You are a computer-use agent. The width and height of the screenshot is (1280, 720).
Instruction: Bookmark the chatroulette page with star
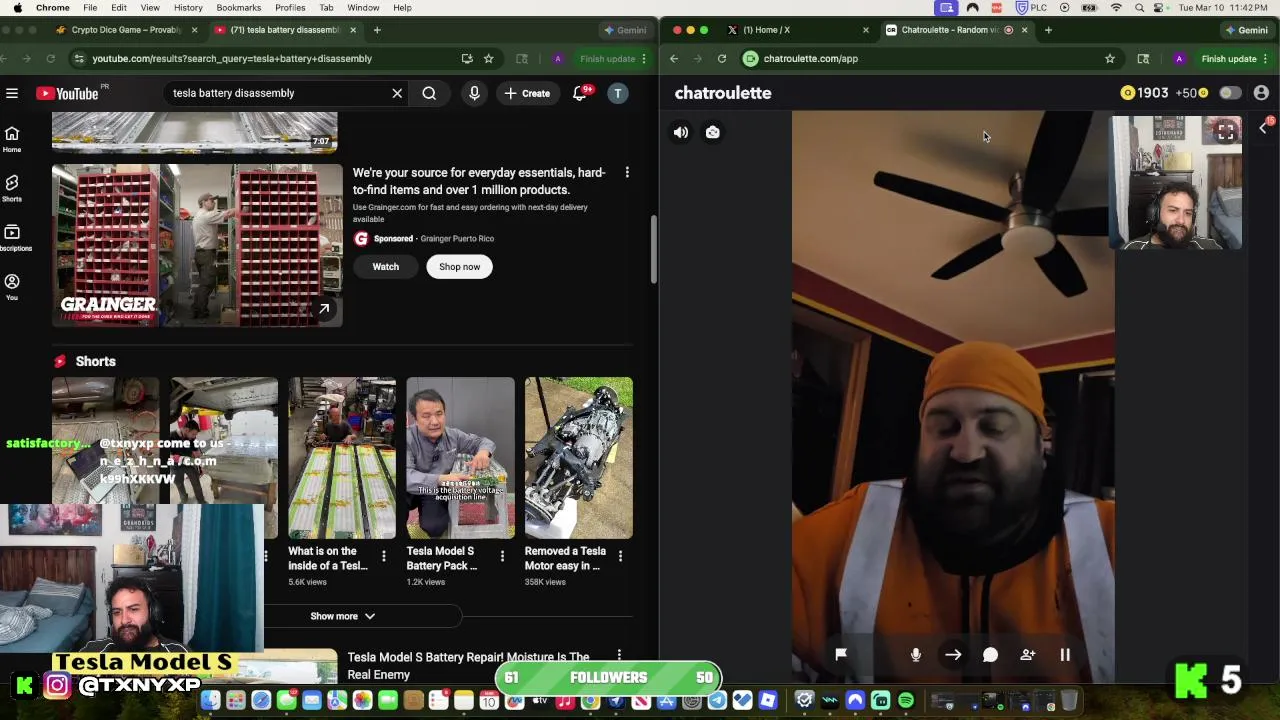tap(1110, 59)
